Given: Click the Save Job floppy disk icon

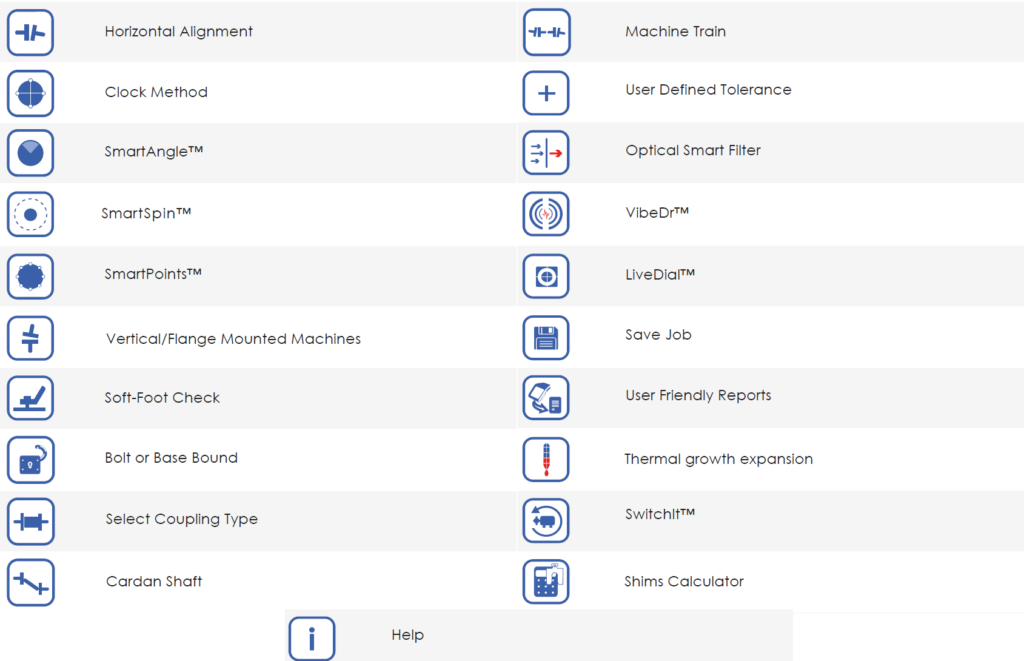Looking at the screenshot, I should coord(546,338).
